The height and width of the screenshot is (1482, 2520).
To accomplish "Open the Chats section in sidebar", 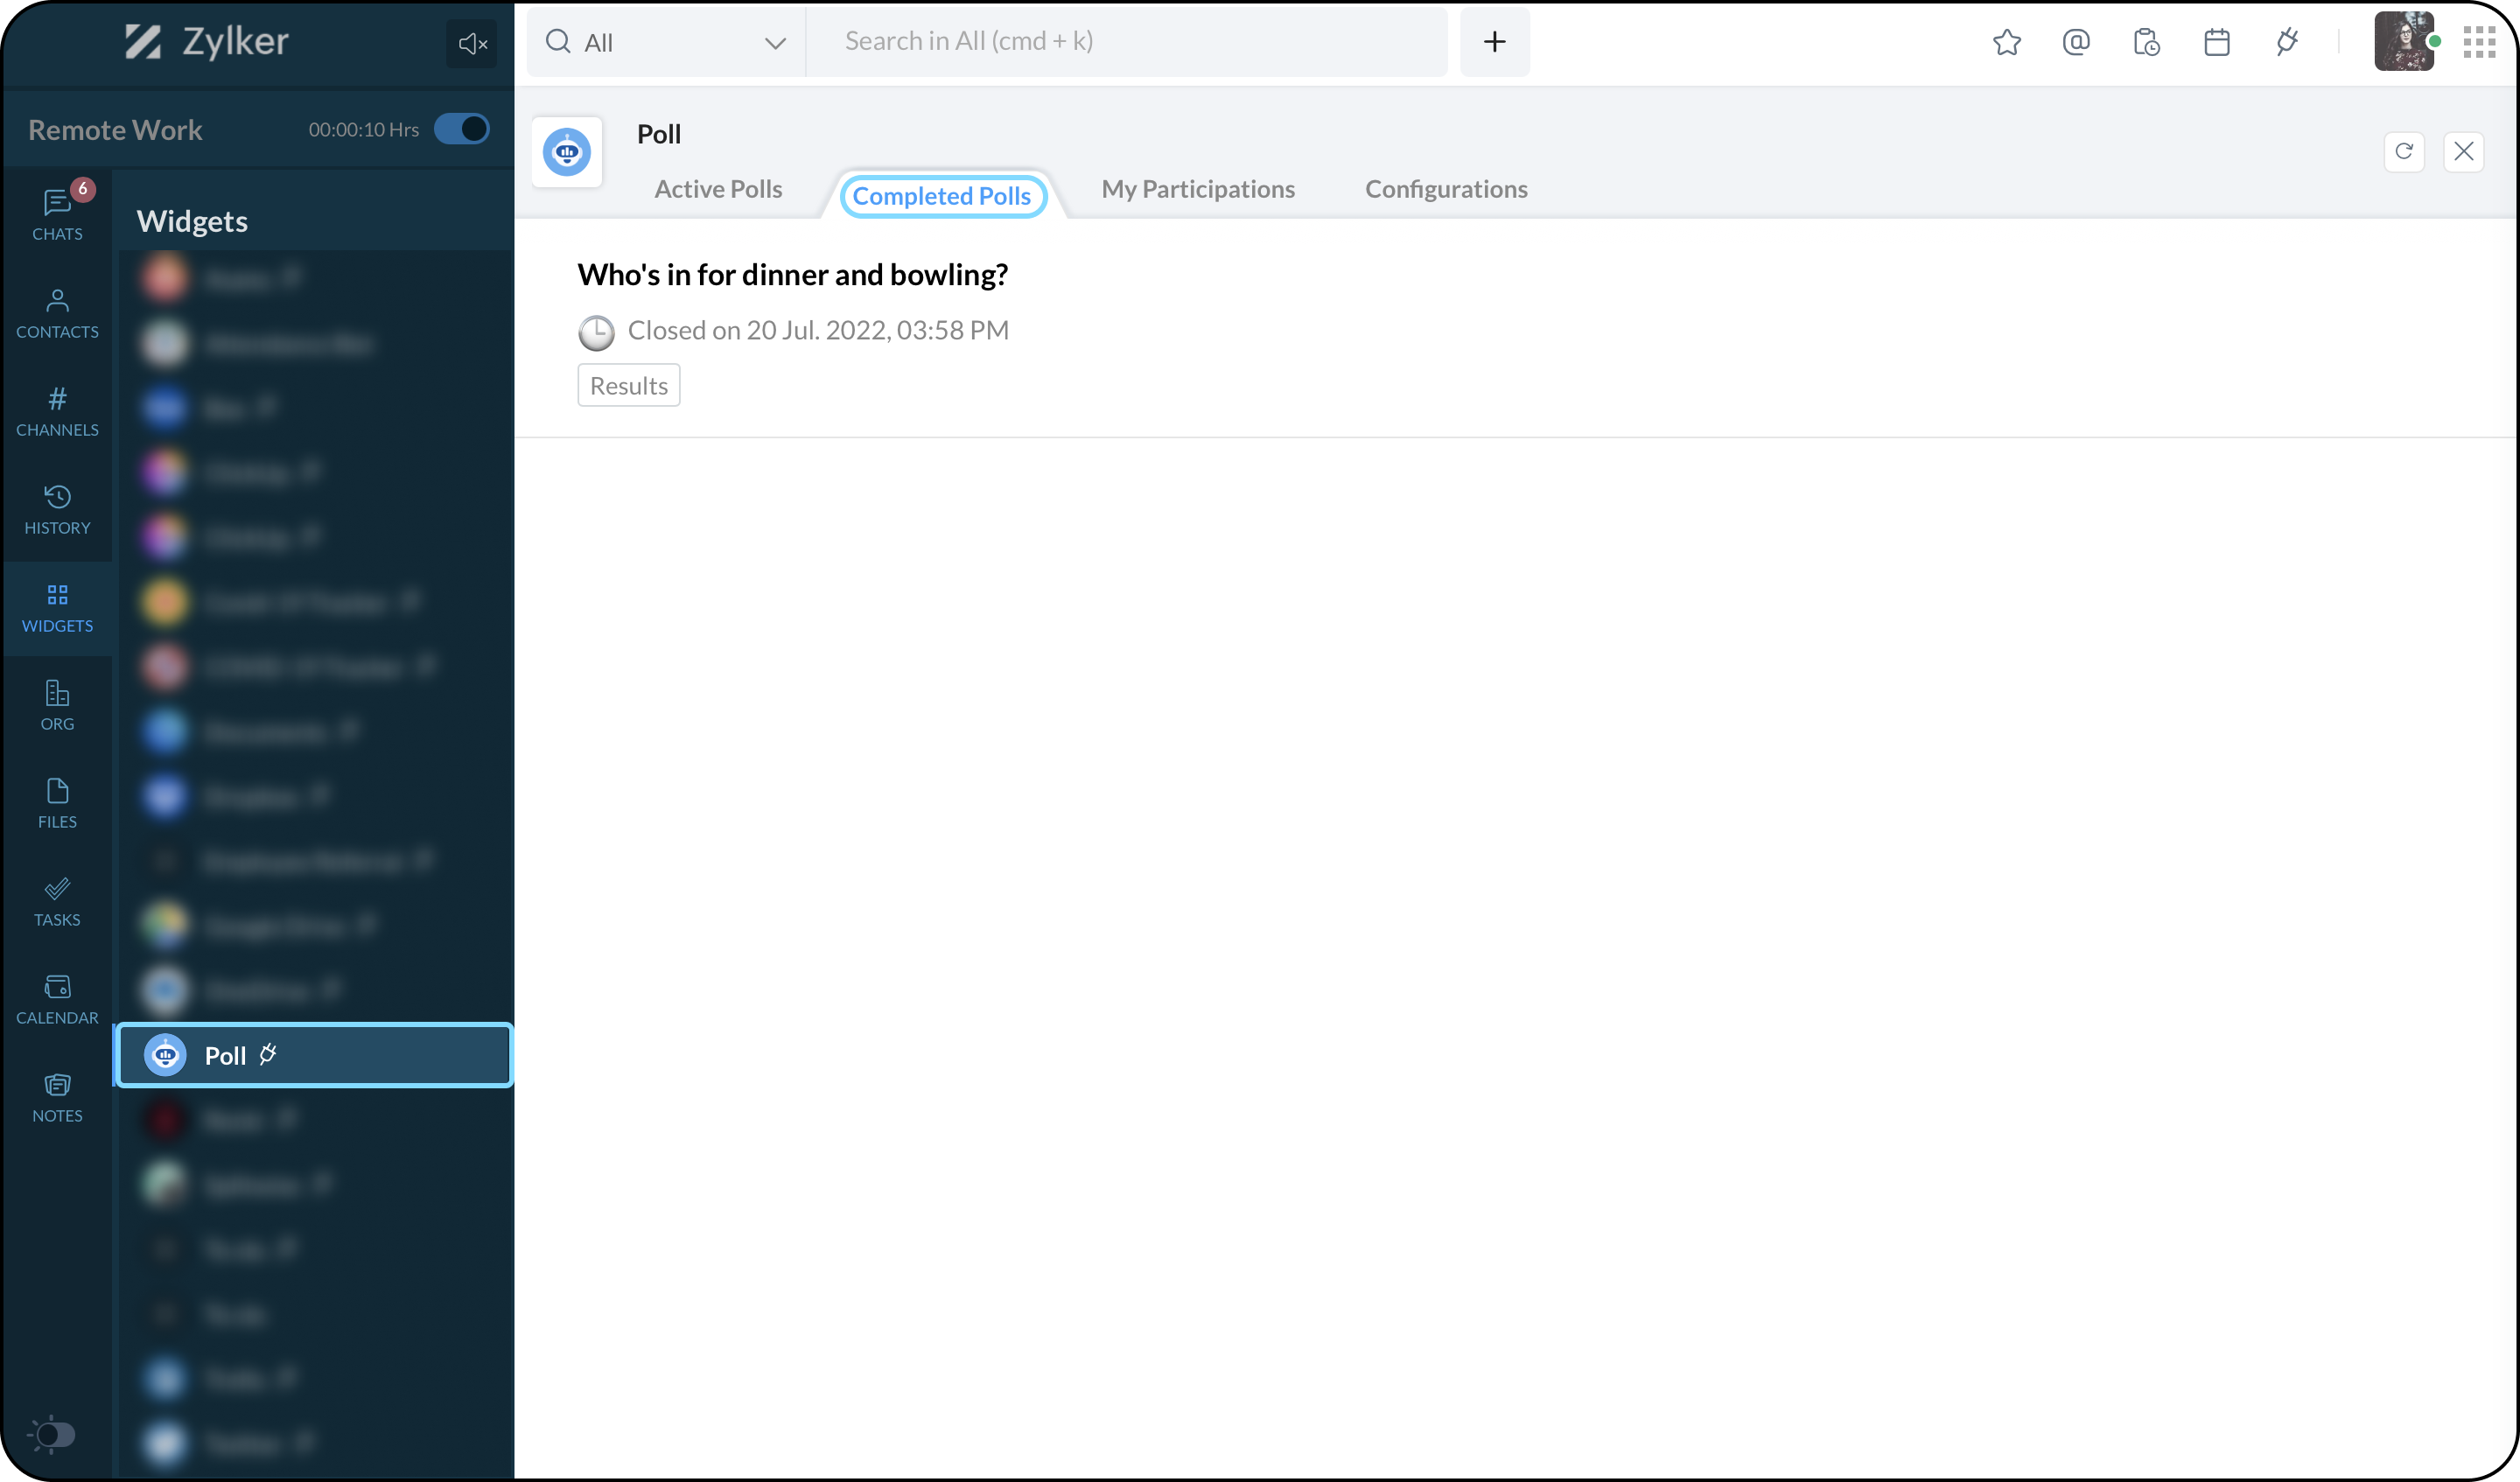I will tap(57, 213).
